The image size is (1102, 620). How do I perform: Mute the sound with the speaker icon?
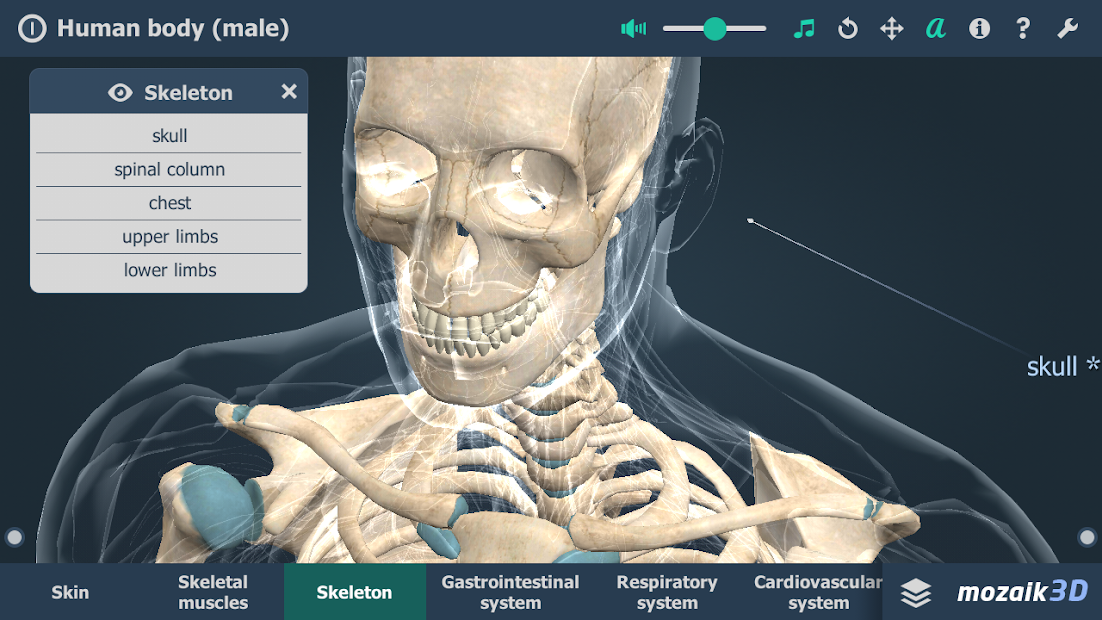(x=634, y=28)
